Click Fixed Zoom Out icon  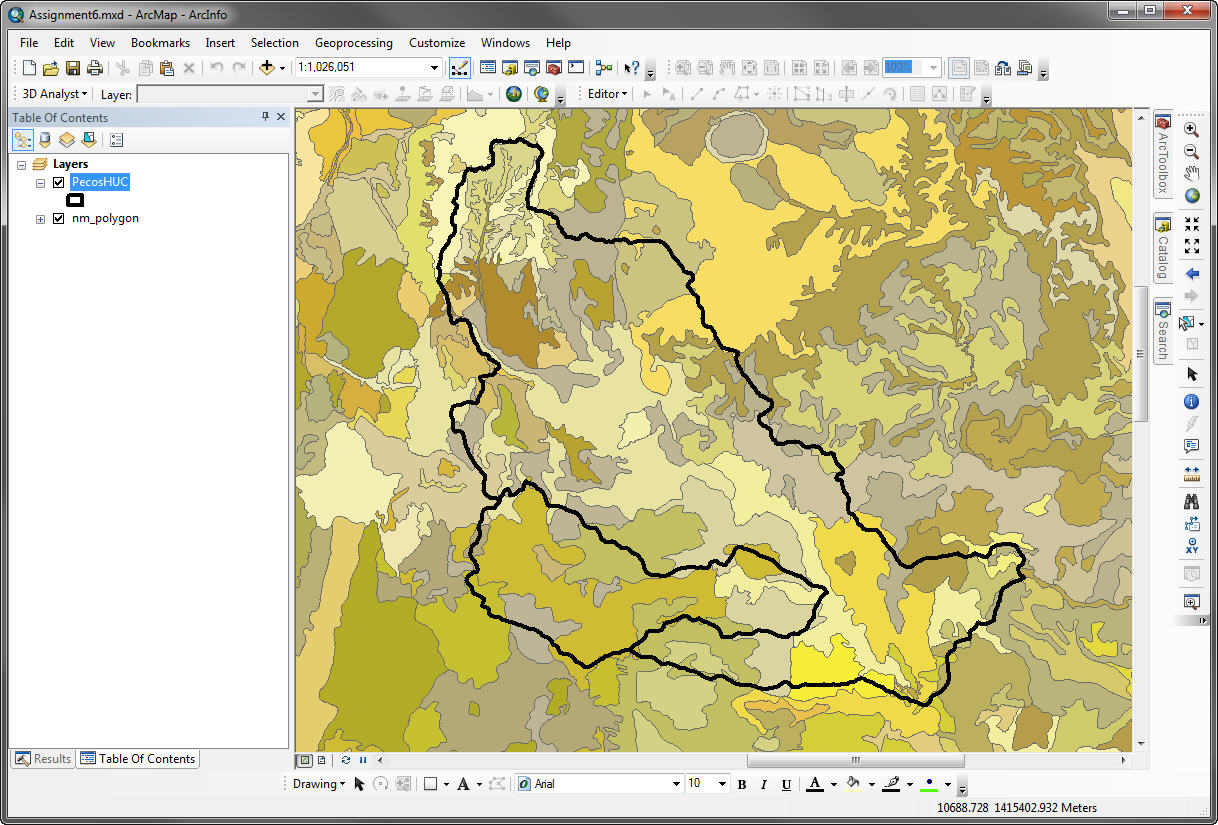coord(1191,245)
